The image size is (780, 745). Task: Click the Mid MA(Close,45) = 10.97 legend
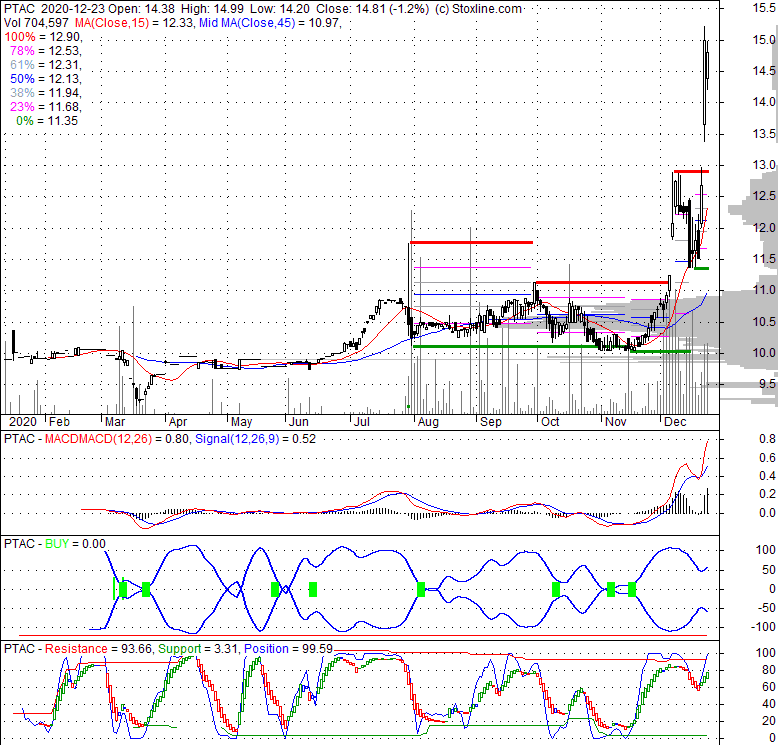[269, 22]
